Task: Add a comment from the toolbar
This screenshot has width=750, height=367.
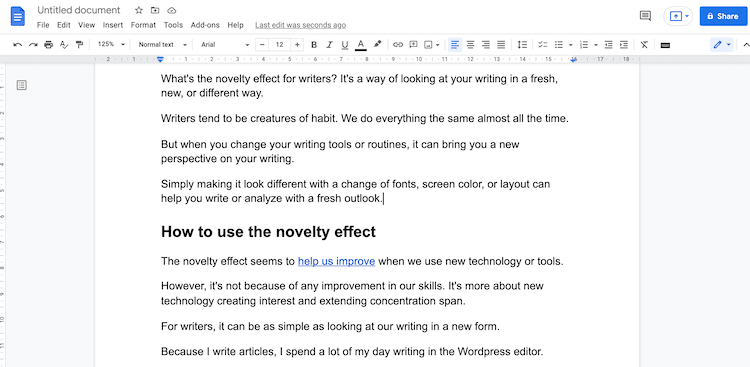Action: [x=413, y=44]
